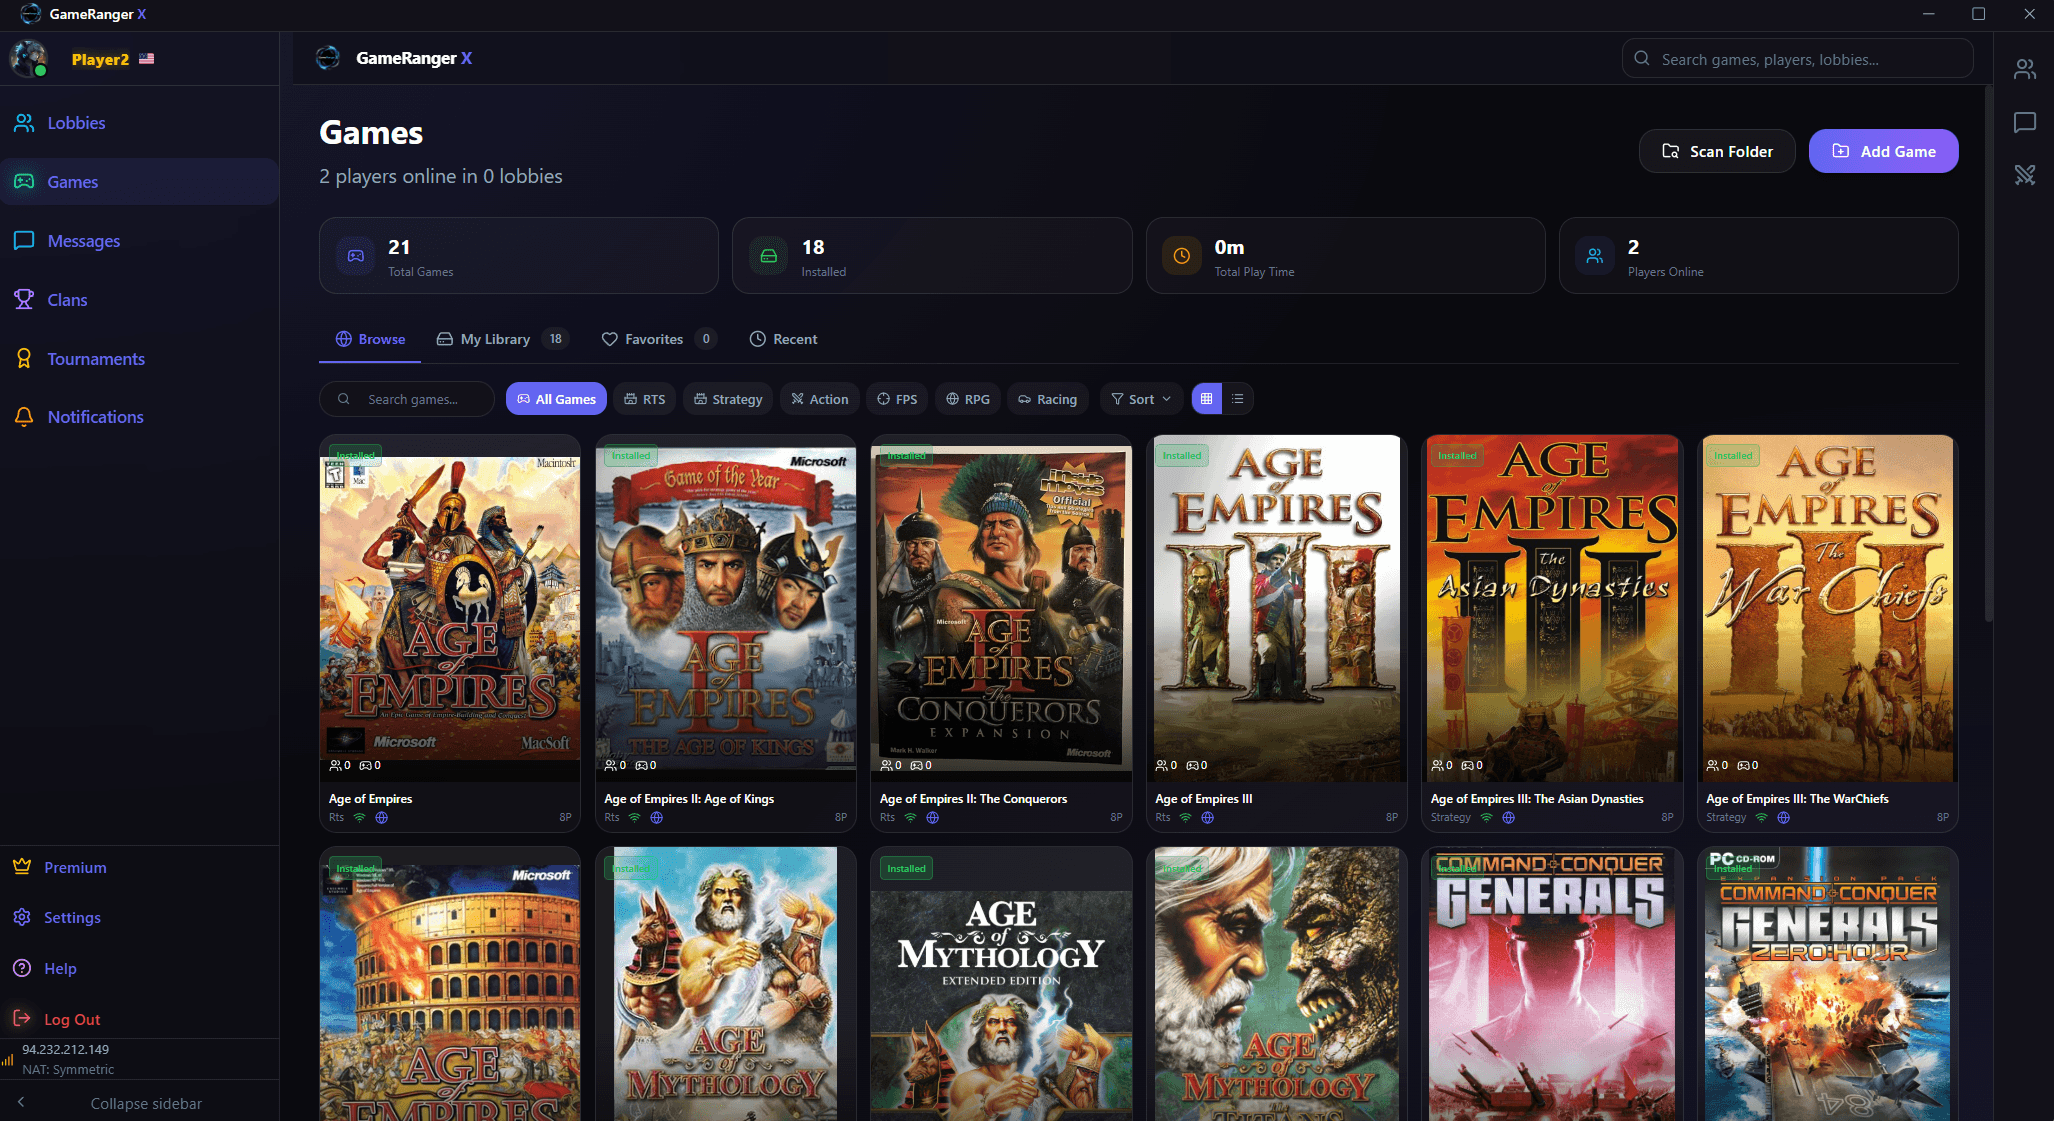This screenshot has height=1121, width=2054.
Task: Click the NAT: Symmetric status text
Action: click(68, 1070)
